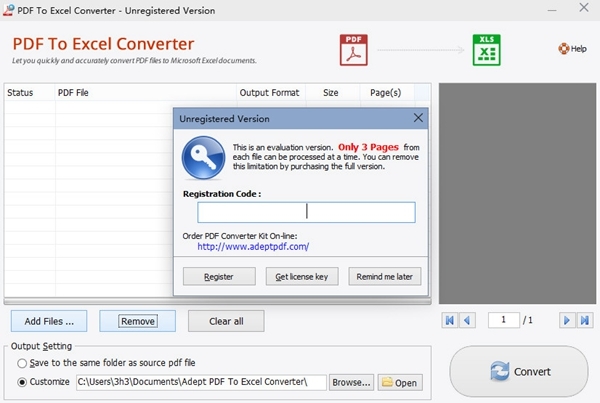Go to previous page in preview navigator
Screen dimensions: 600x403
pos(467,320)
